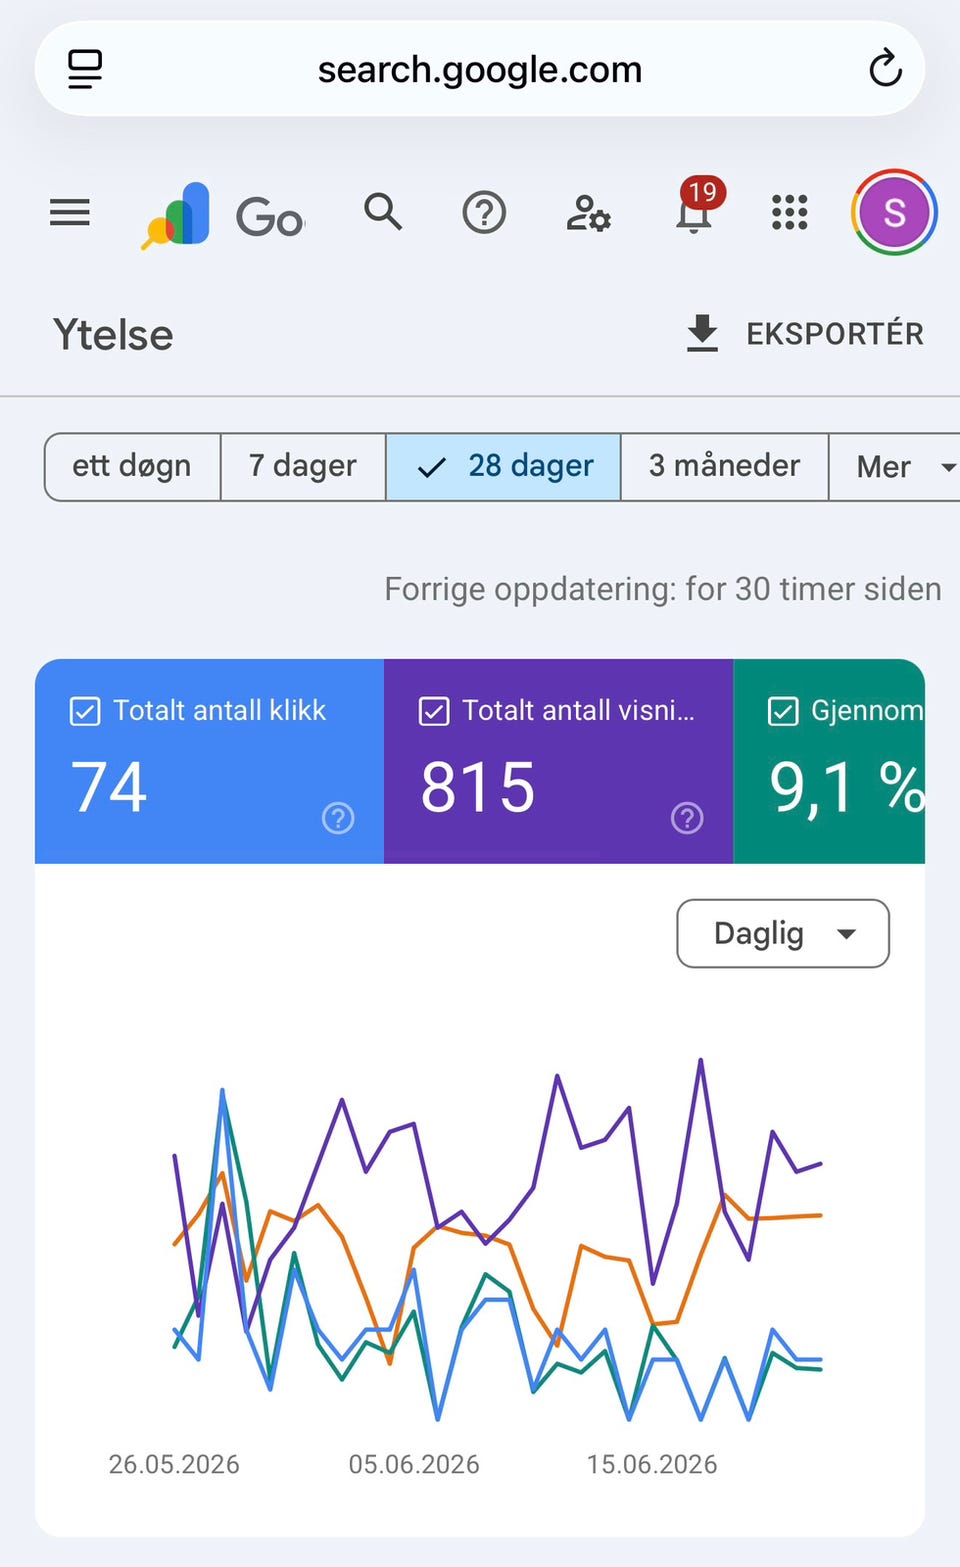This screenshot has width=960, height=1567.
Task: Expand the Daglig interval dropdown
Action: tap(783, 933)
